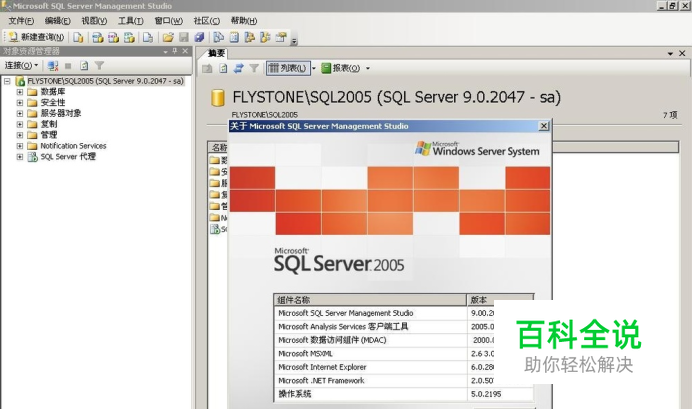Toggle the Object Explorer auto-hide pin
This screenshot has height=409, width=692.
[x=175, y=51]
